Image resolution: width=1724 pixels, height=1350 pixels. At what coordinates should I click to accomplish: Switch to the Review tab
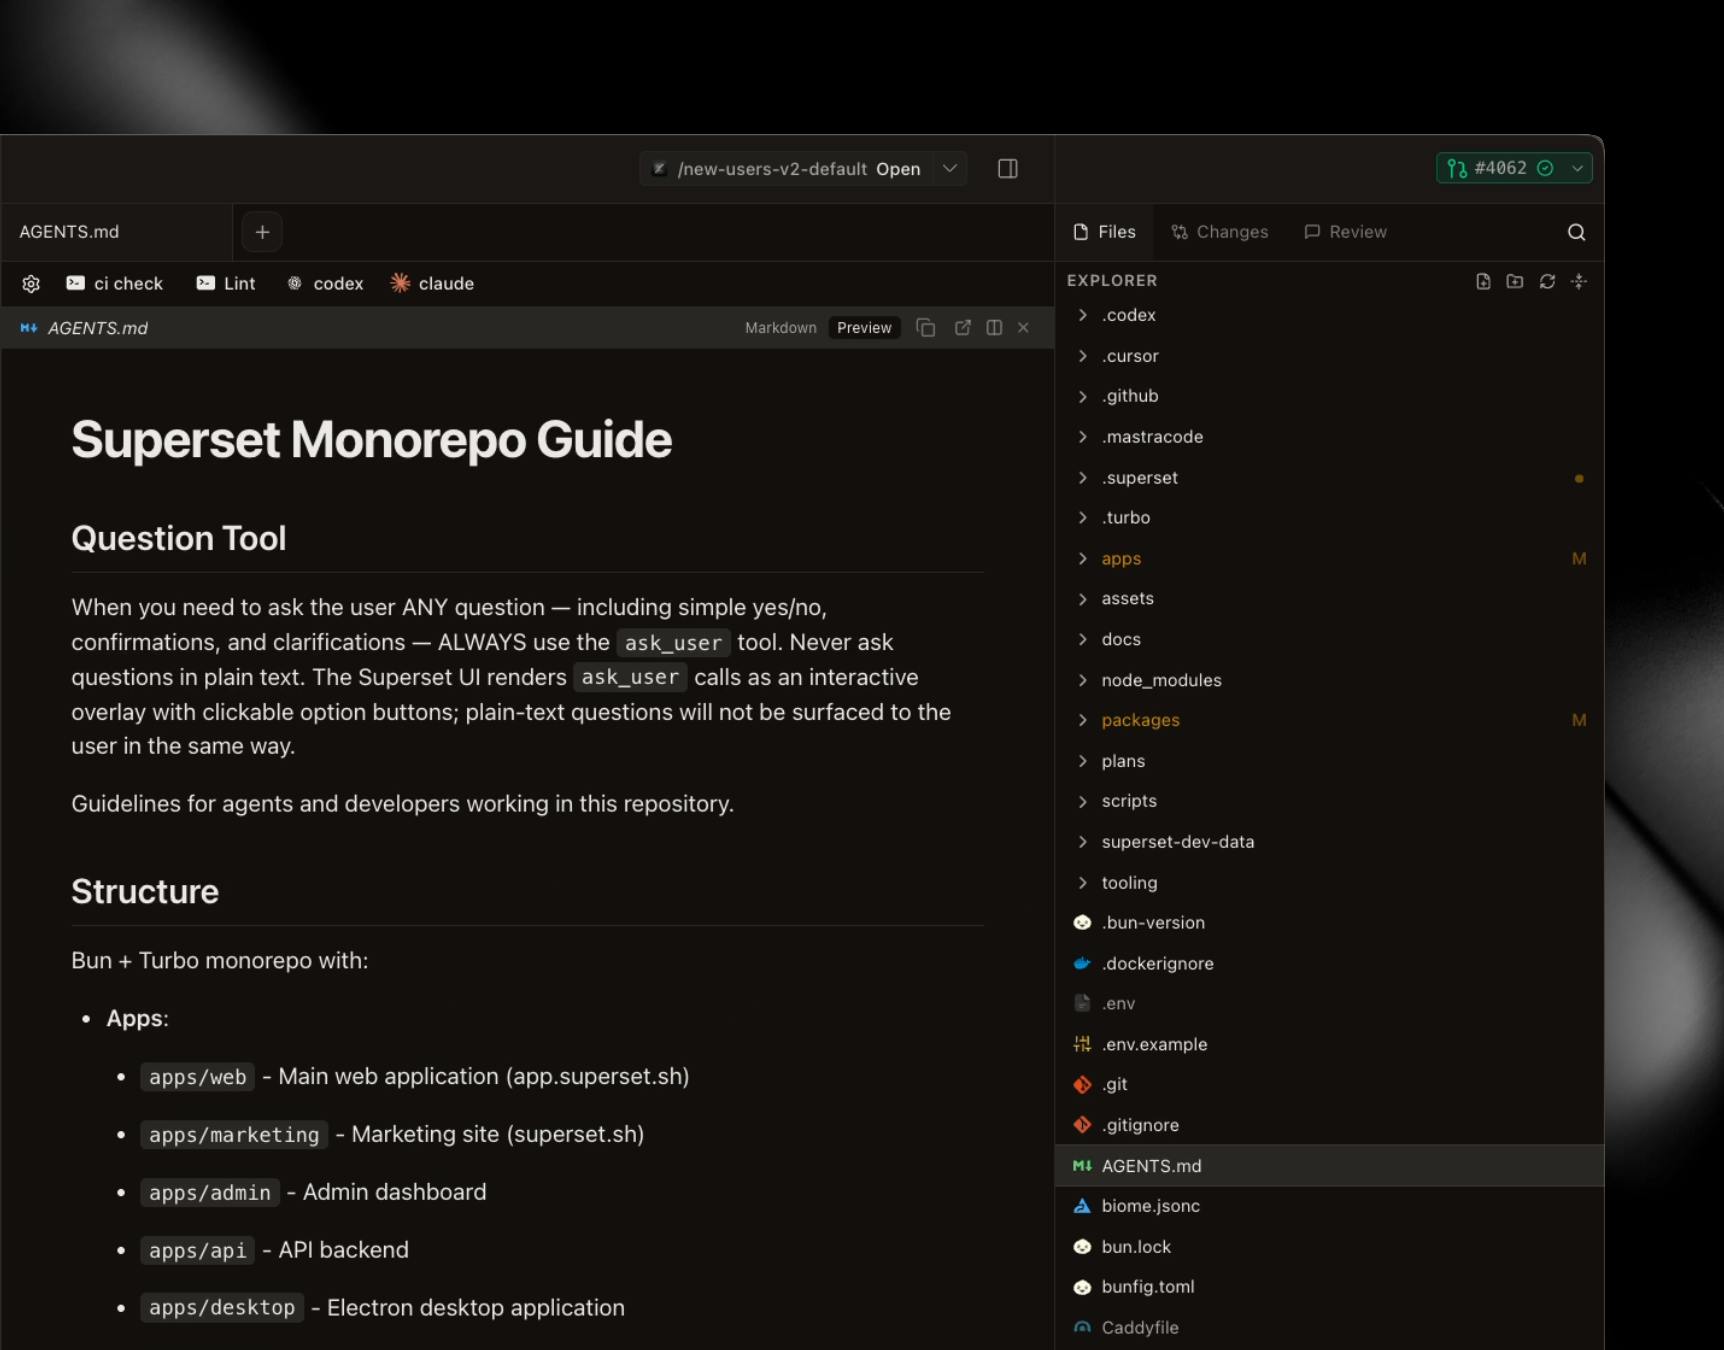pos(1345,232)
